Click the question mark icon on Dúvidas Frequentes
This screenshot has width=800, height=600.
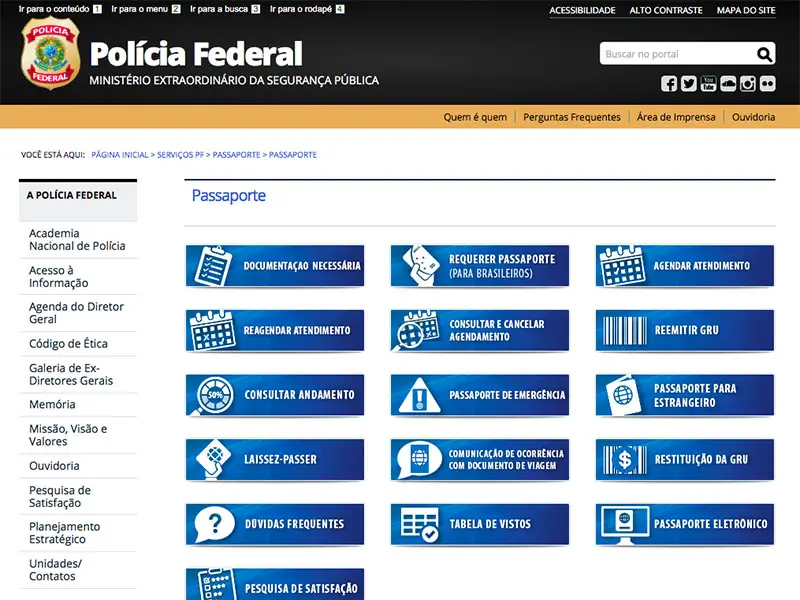pos(214,524)
